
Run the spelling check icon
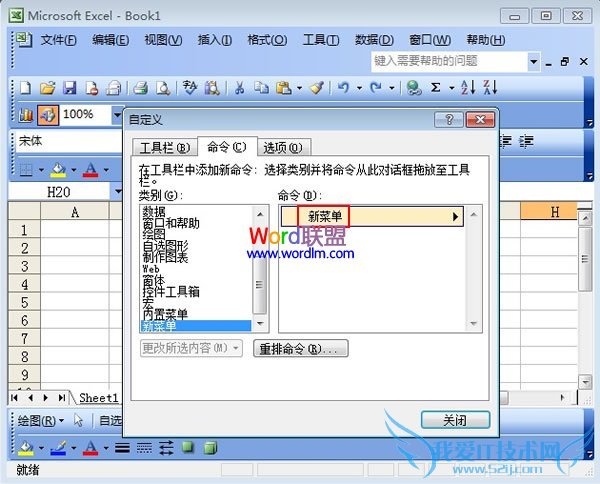(190, 88)
